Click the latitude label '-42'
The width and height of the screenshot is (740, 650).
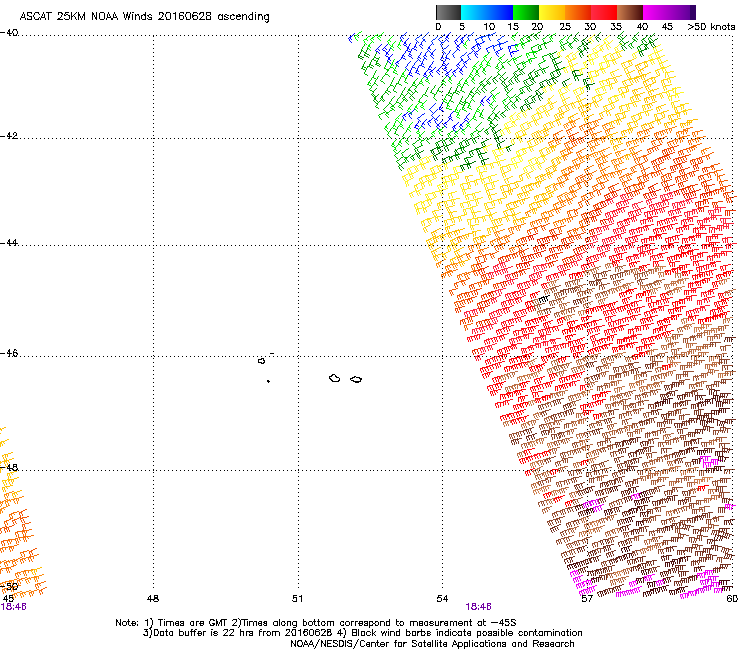point(9,136)
